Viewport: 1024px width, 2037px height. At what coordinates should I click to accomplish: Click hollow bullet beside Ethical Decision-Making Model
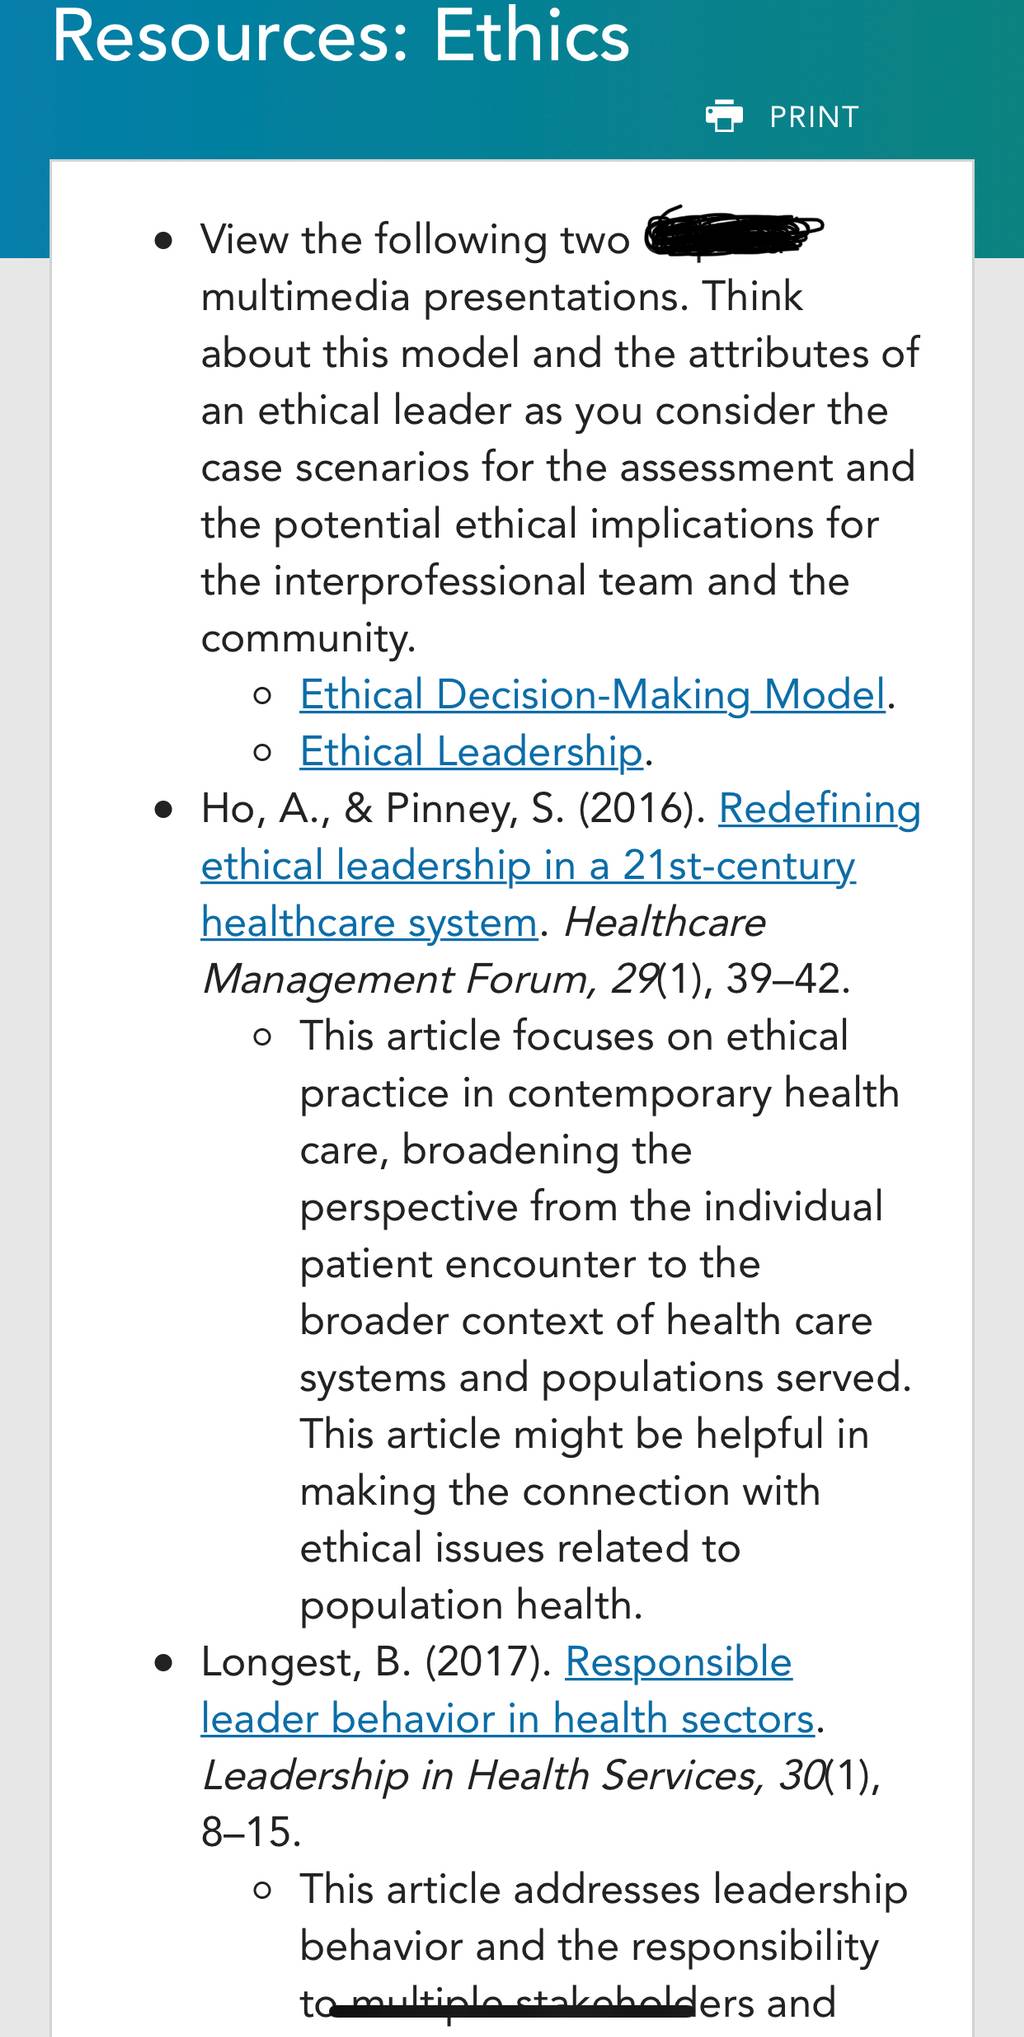tap(263, 696)
